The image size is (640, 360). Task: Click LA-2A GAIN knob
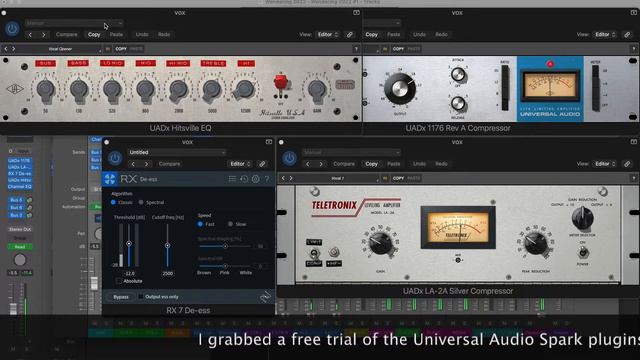pyautogui.click(x=380, y=243)
